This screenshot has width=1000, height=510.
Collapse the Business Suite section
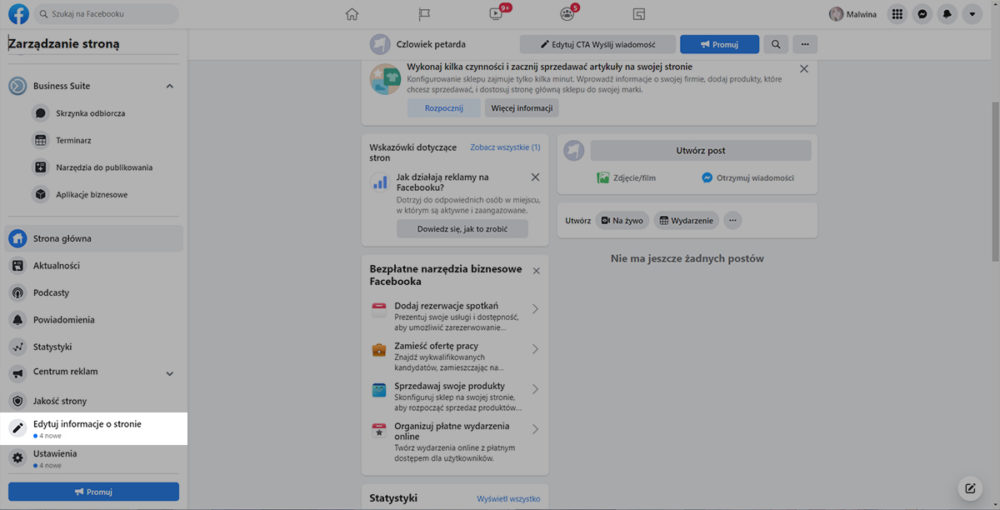[x=170, y=86]
